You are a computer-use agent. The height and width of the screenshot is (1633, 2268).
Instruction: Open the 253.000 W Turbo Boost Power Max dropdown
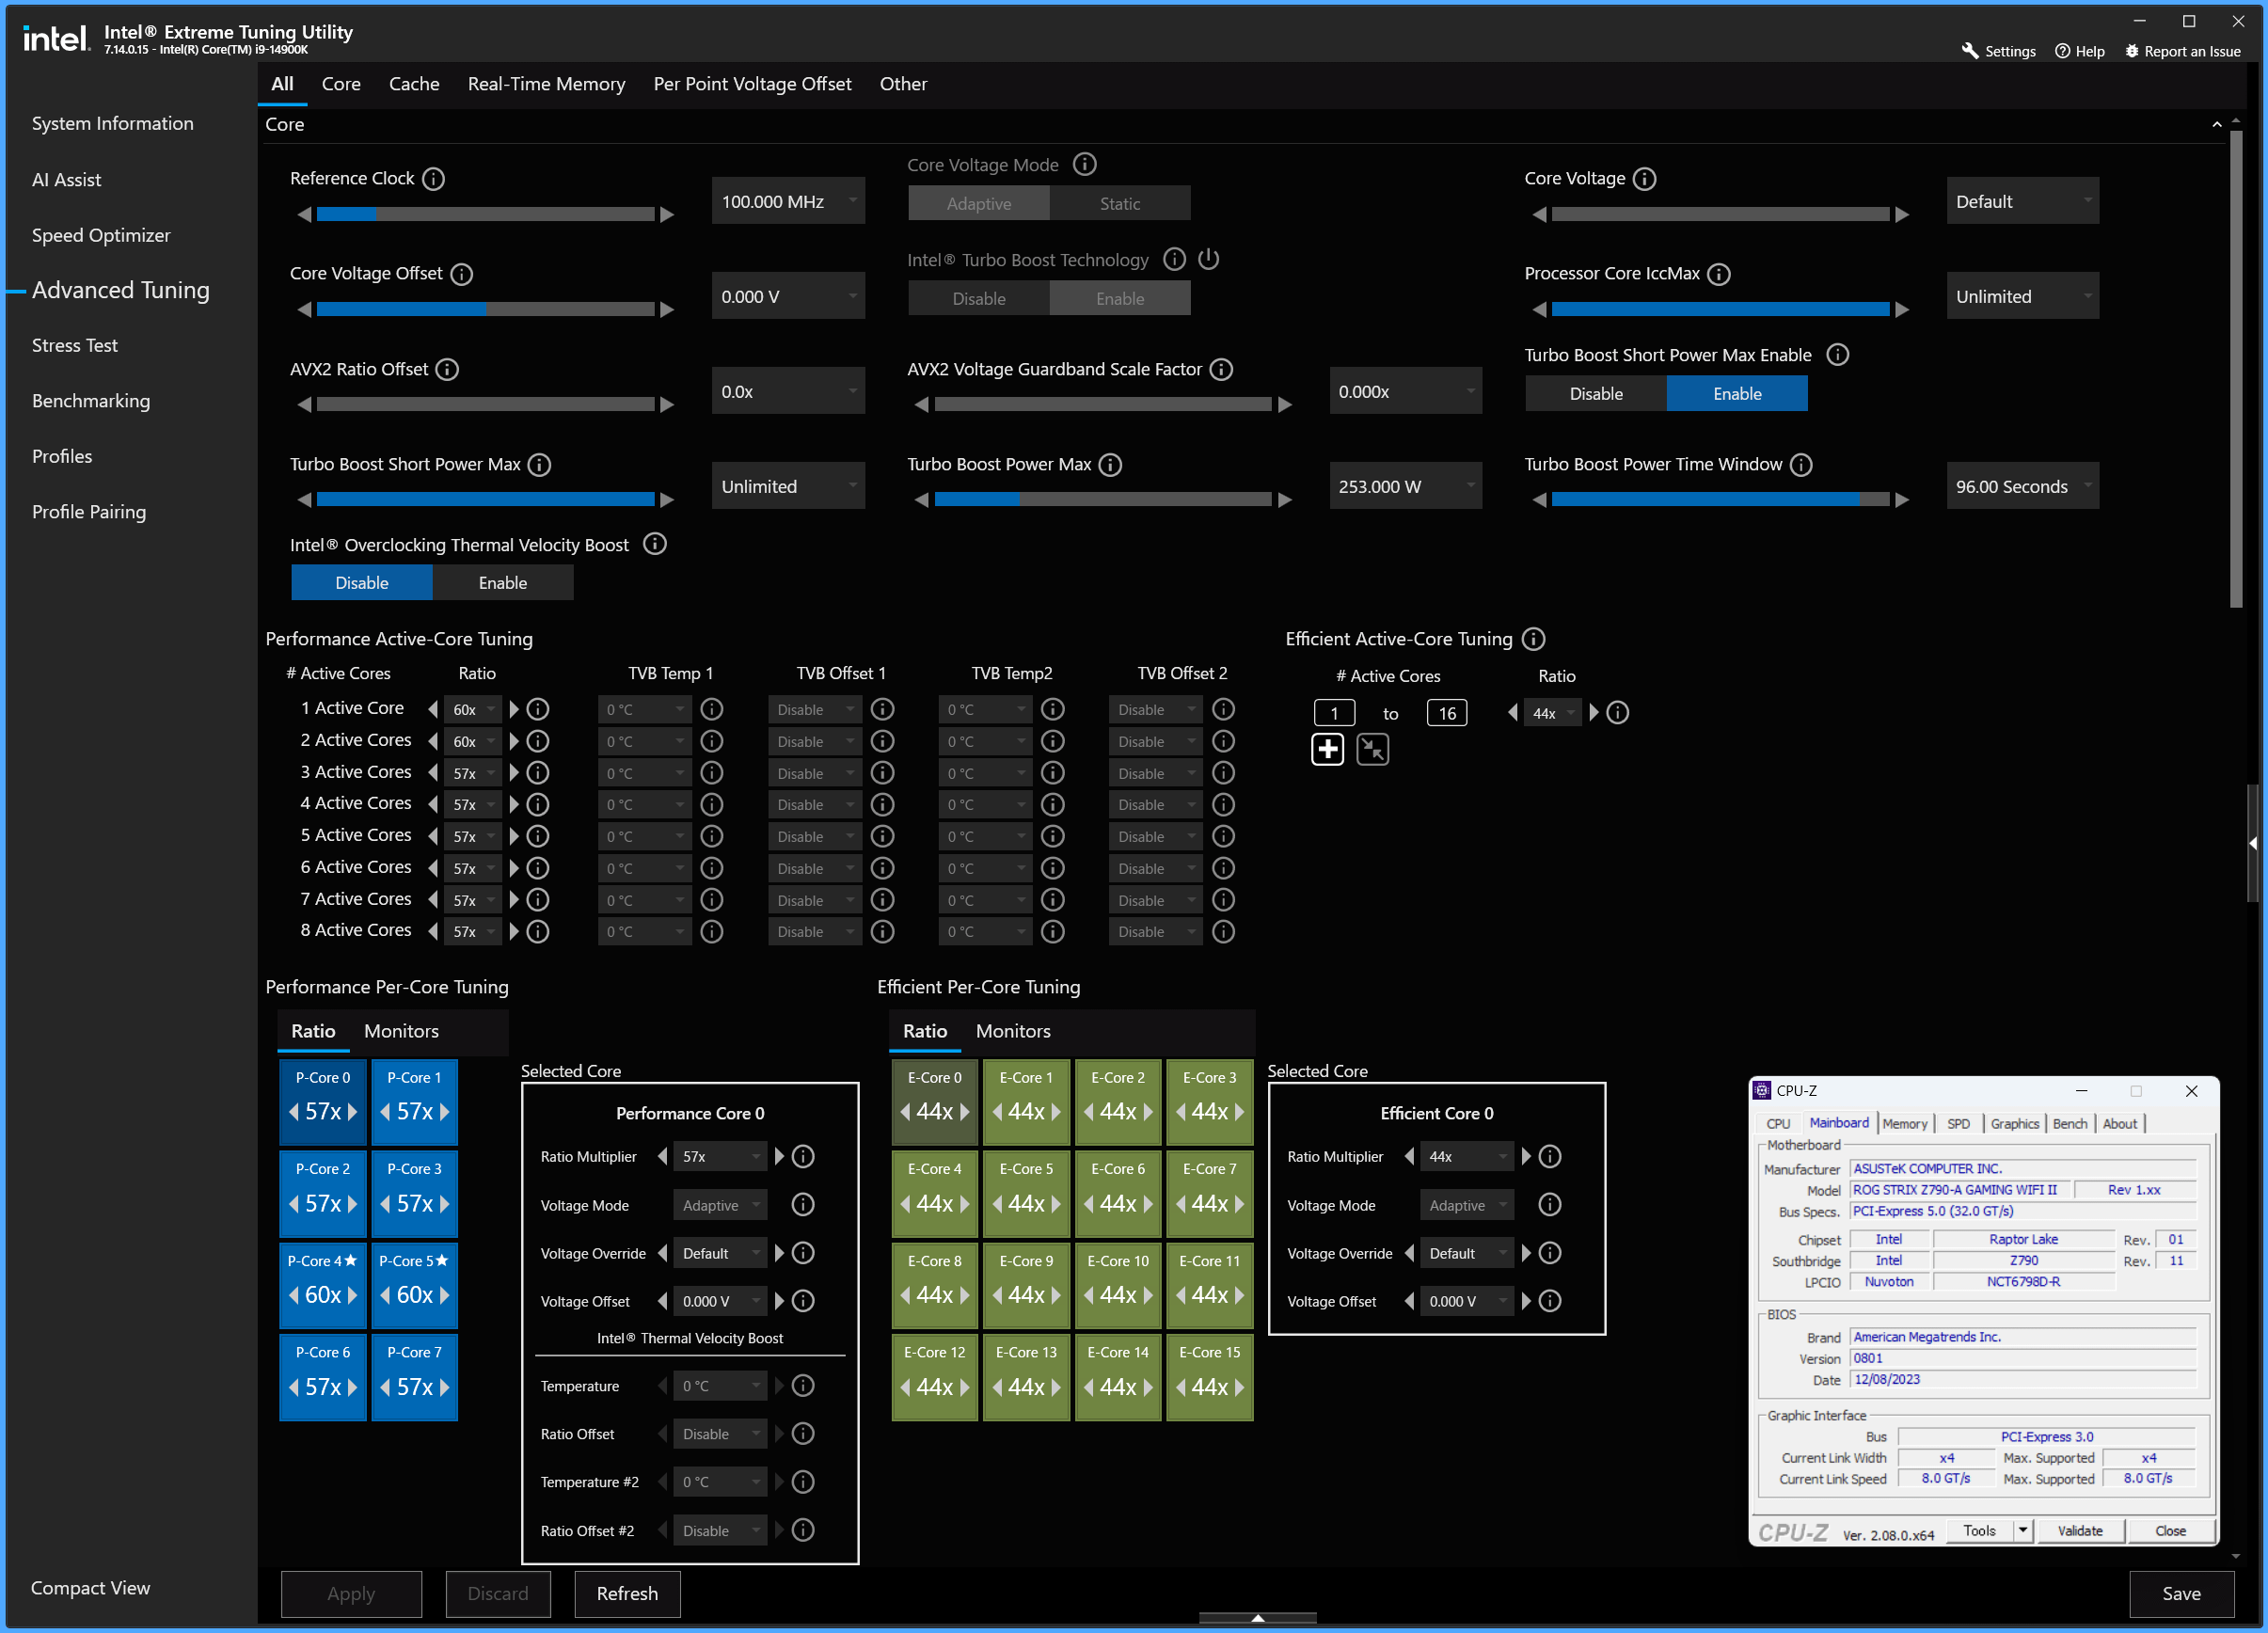(x=1405, y=486)
